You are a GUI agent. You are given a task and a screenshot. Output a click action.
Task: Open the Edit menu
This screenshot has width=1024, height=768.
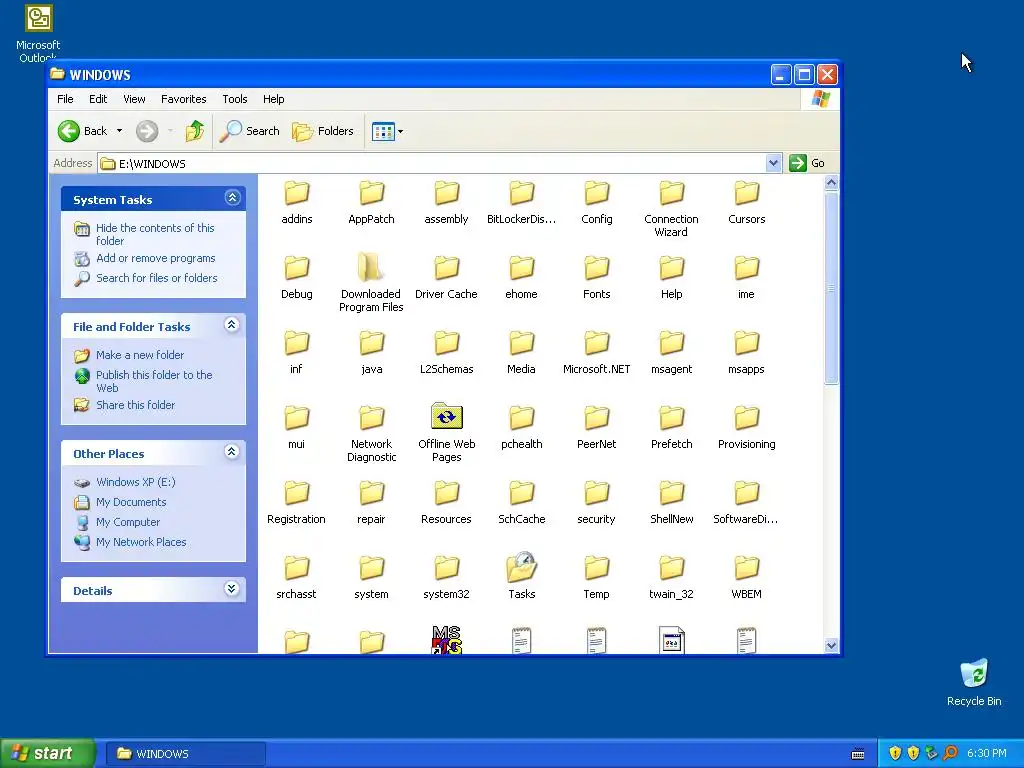coord(98,99)
